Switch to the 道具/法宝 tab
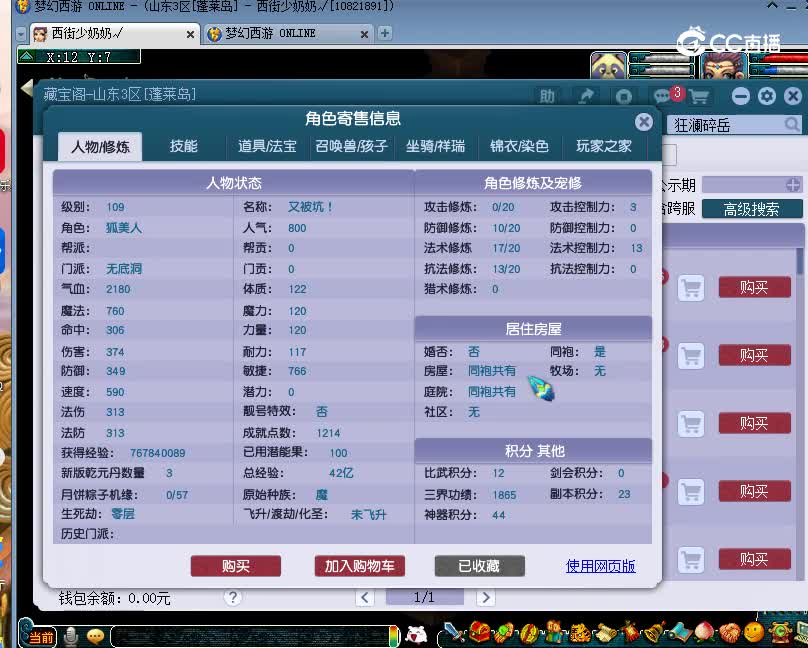Image resolution: width=808 pixels, height=648 pixels. click(x=267, y=146)
